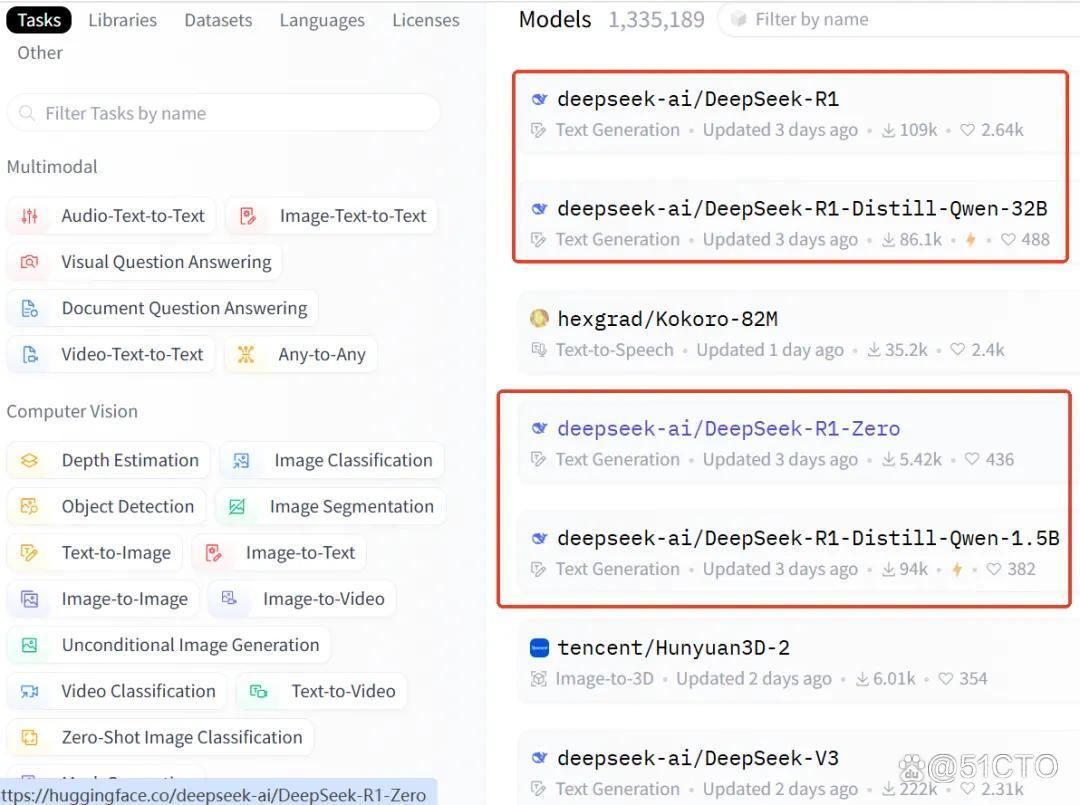1080x805 pixels.
Task: Open the deepseek-ai/DeepSeek-R1-Zero model link
Action: [x=729, y=428]
